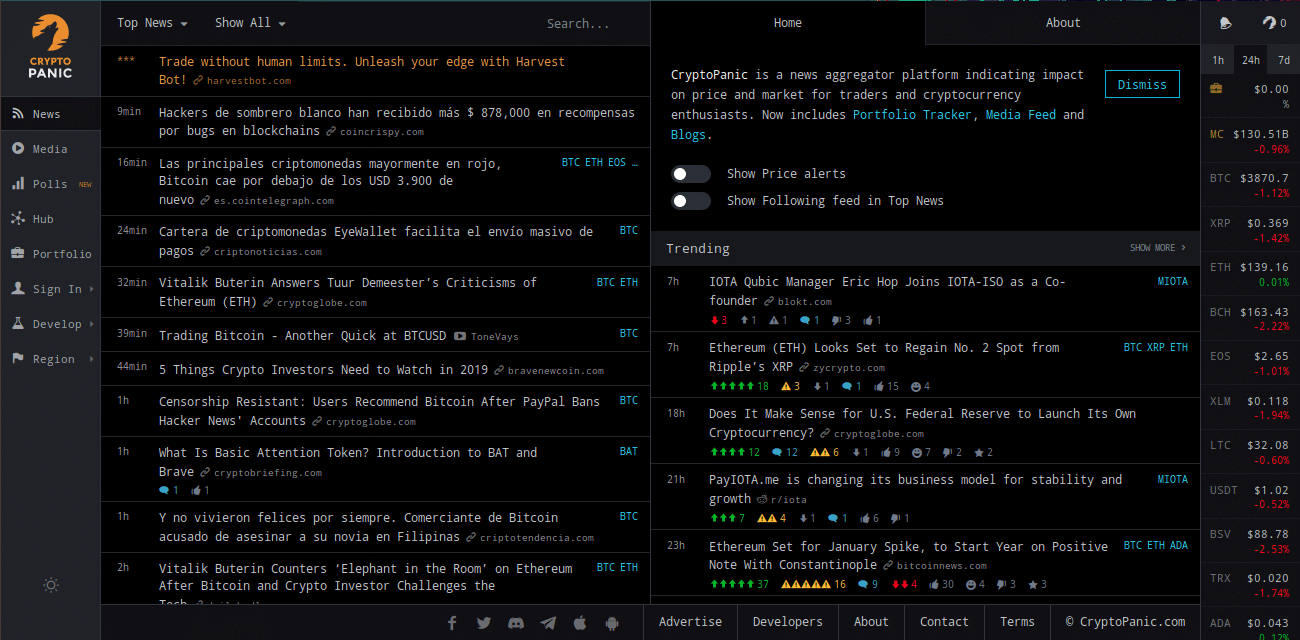Open '5 Things Crypto Investors Need to Watch' article
Image resolution: width=1300 pixels, height=640 pixels.
[x=324, y=370]
